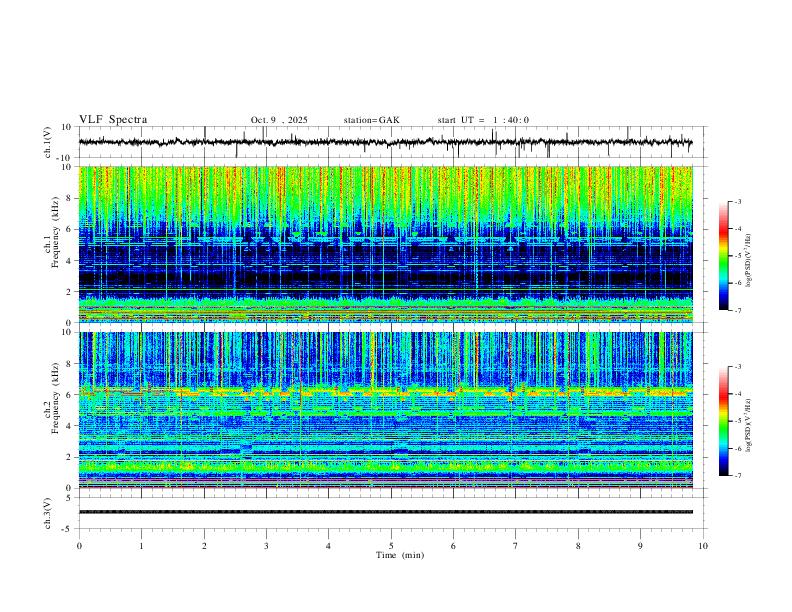The image size is (792, 612).
Task: Click the ch.1 black voltage waveform trace
Action: 385,142
